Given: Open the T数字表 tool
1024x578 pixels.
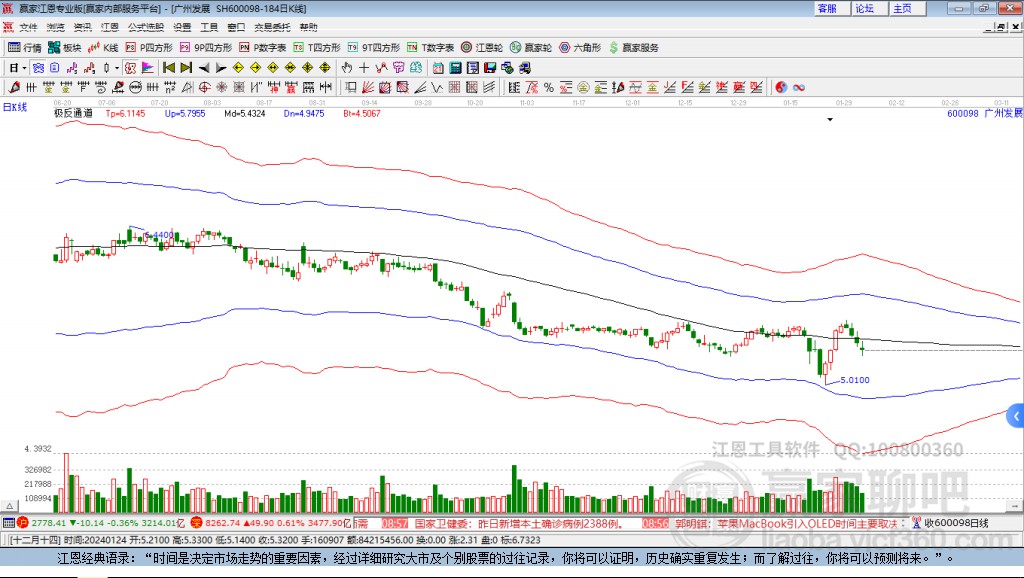Looking at the screenshot, I should (430, 48).
